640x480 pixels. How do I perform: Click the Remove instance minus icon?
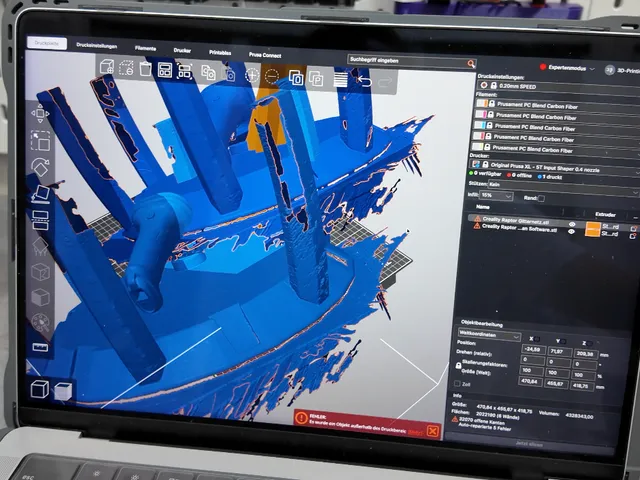tap(272, 76)
